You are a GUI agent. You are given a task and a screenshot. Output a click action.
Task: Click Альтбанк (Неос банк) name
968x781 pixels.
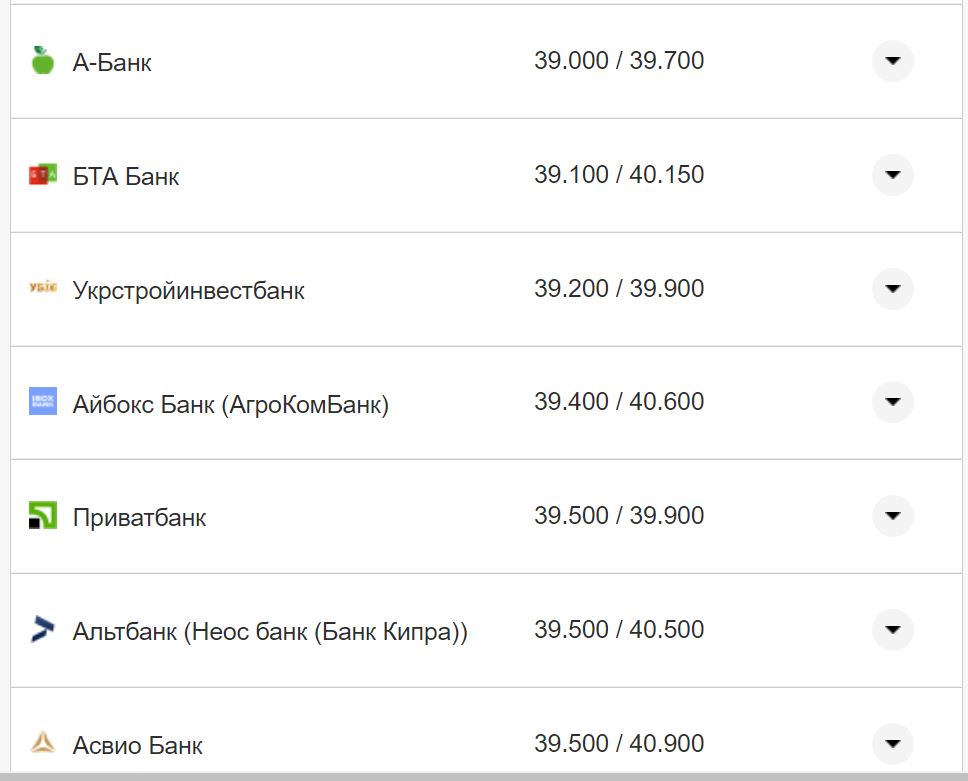point(270,632)
